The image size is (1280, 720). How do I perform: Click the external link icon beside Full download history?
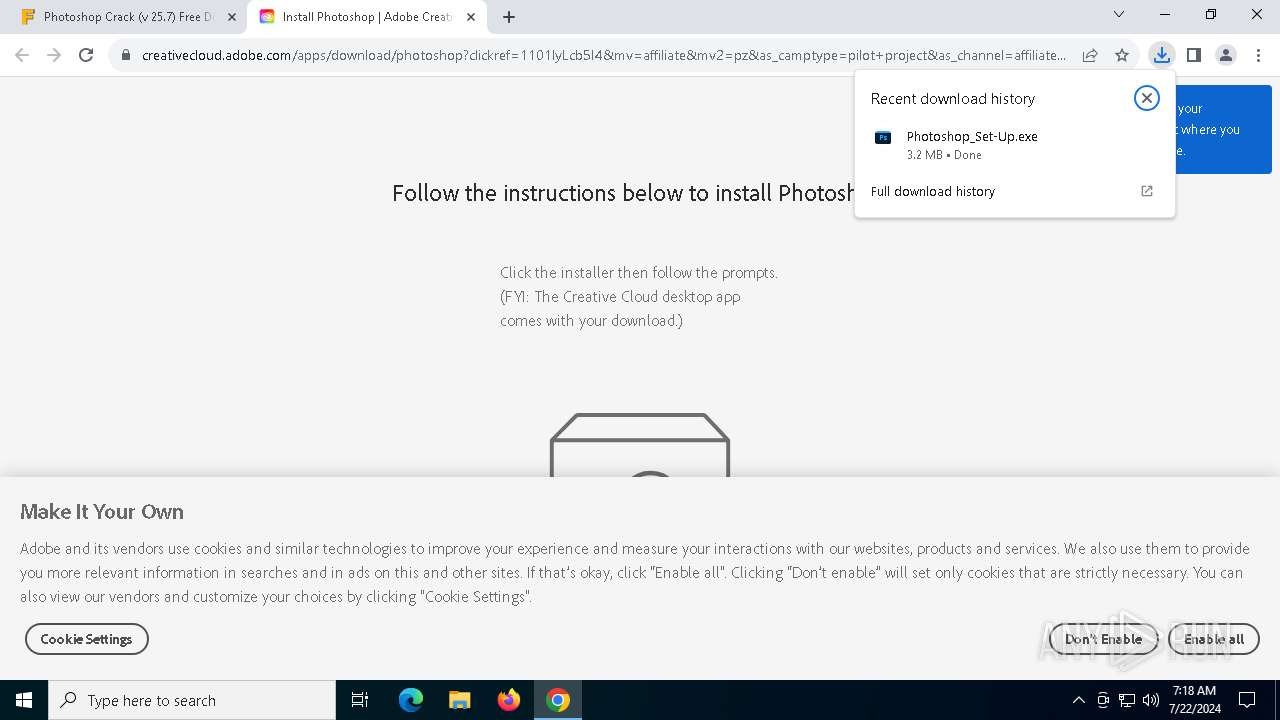tap(1147, 191)
